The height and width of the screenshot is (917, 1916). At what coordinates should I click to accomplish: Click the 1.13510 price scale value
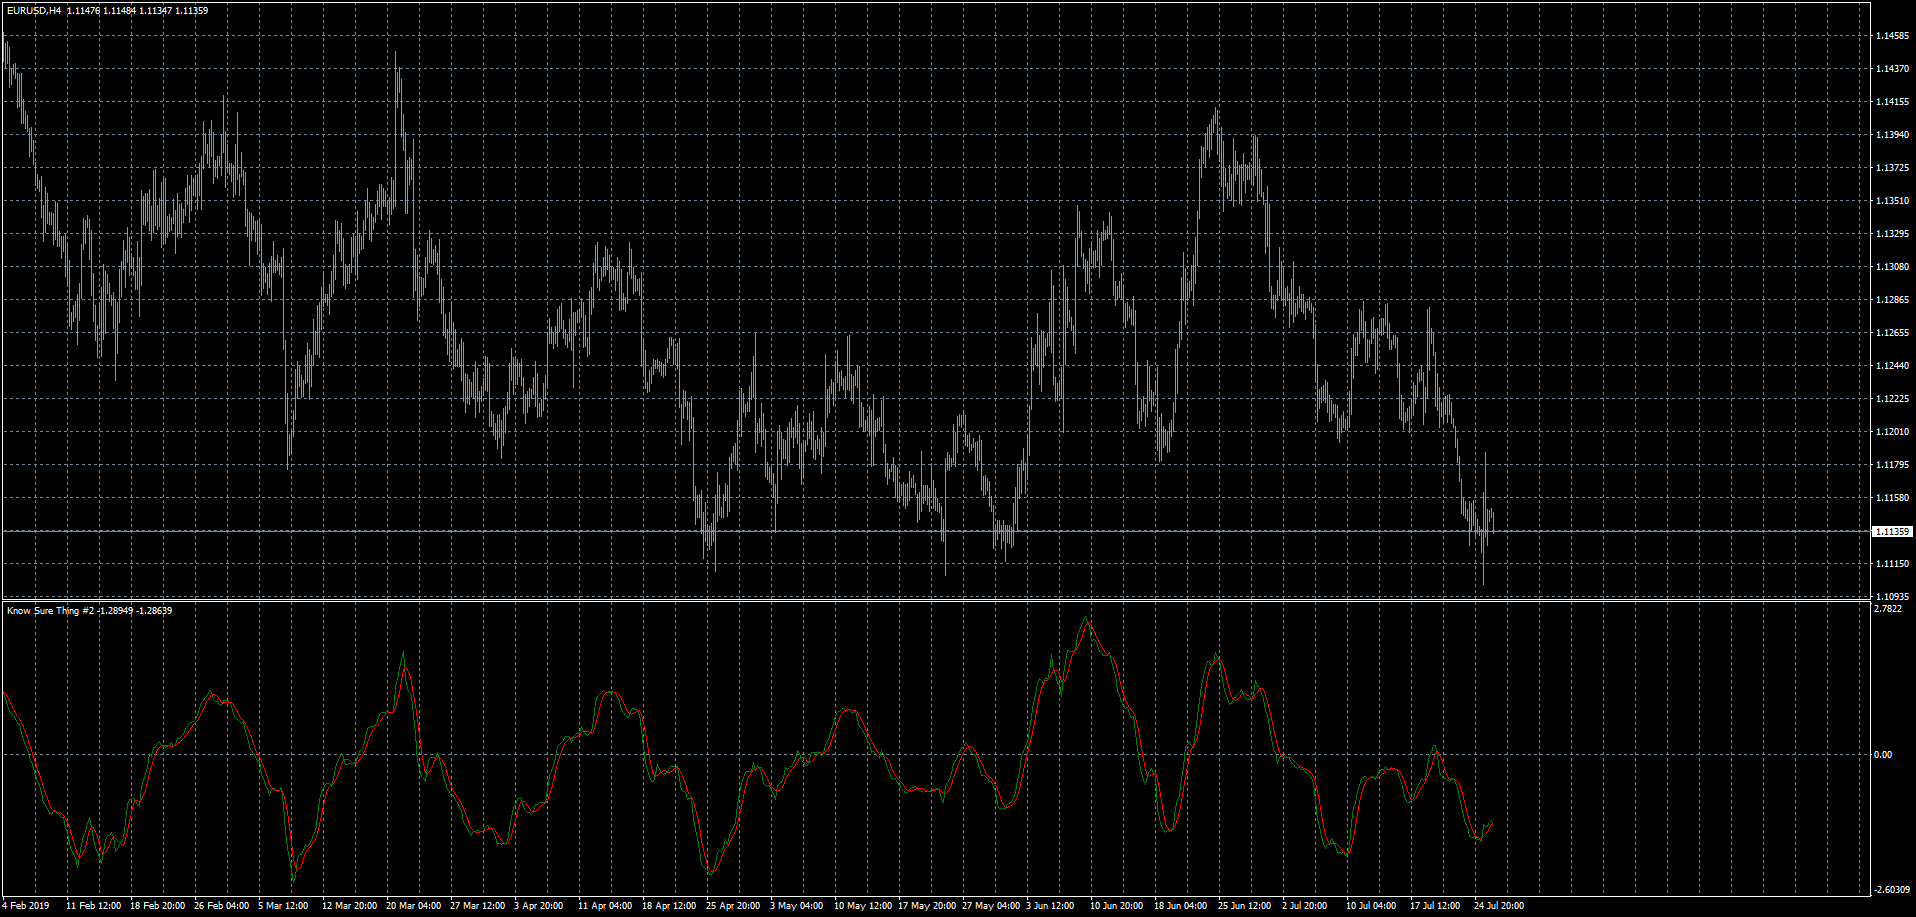1892,201
